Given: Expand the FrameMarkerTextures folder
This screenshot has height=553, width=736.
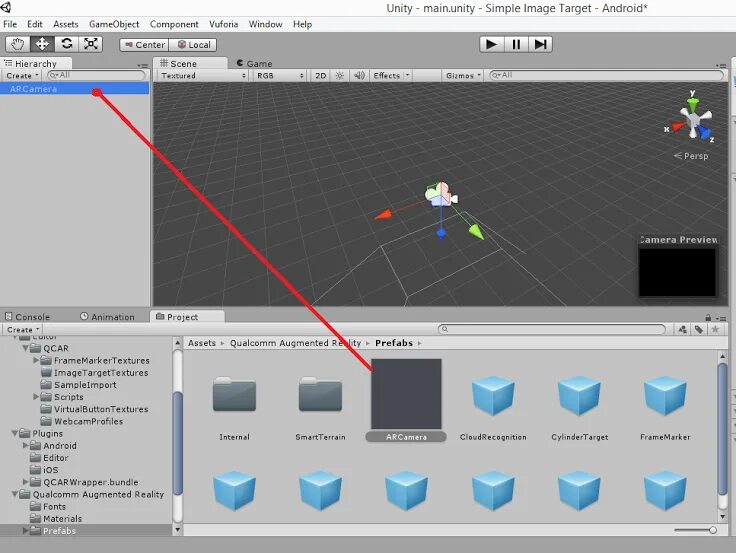Looking at the screenshot, I should [x=36, y=361].
